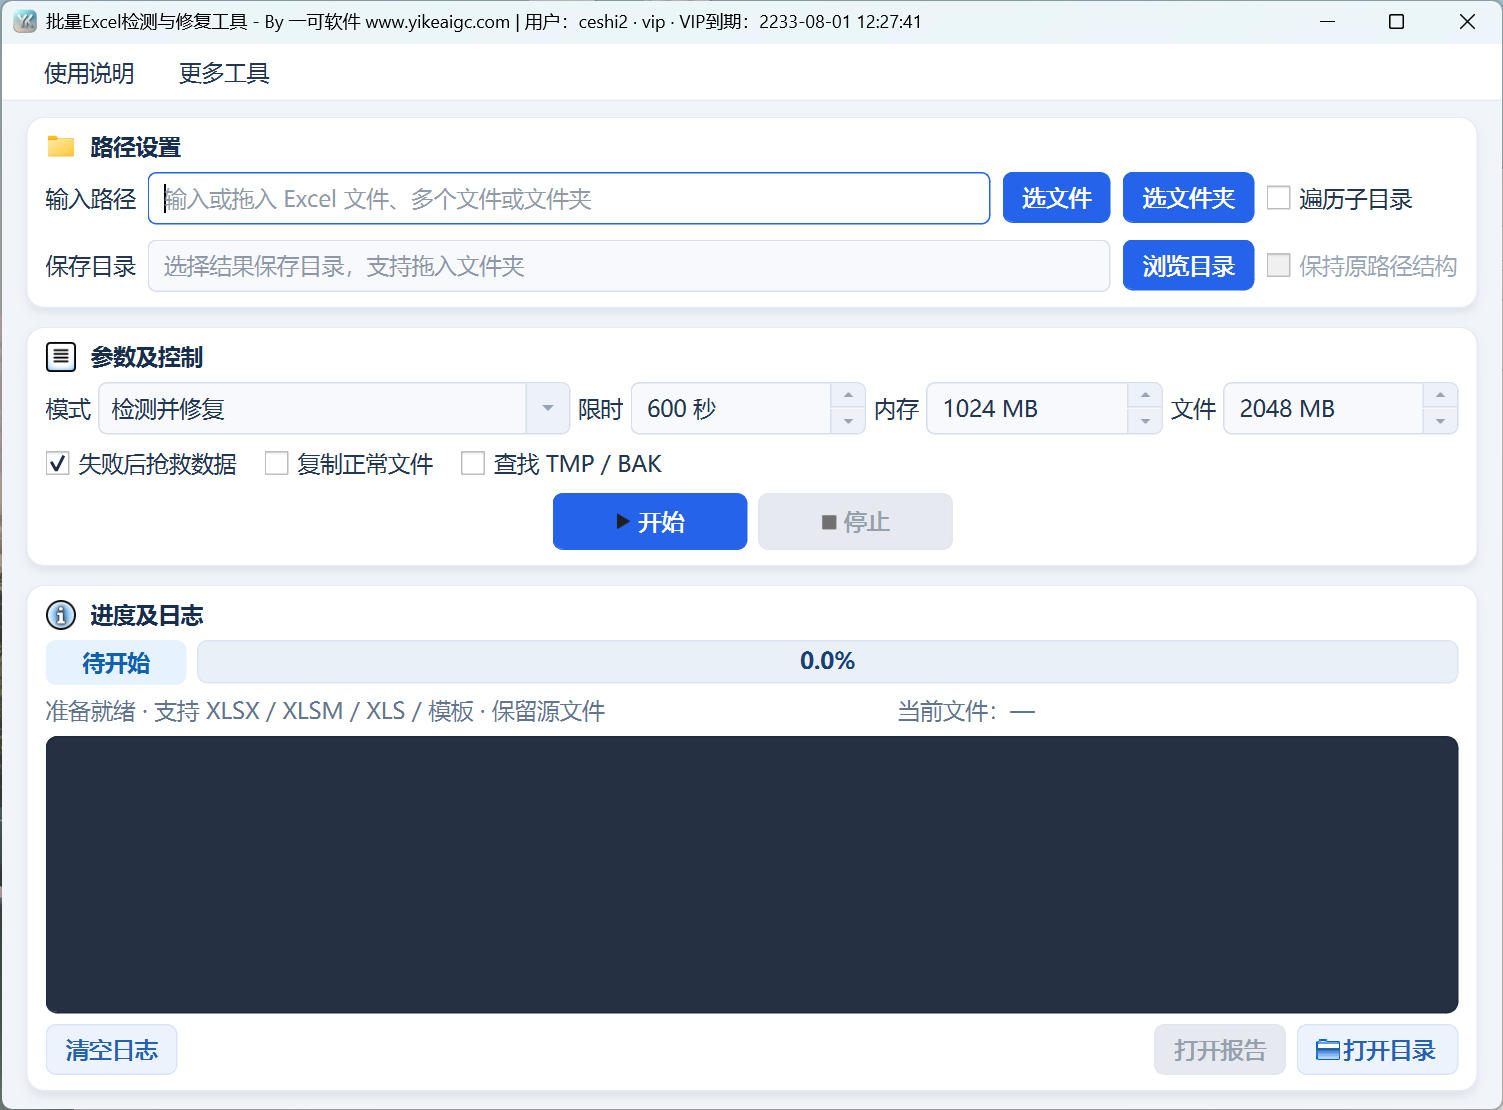Click the 限时 600 秒 value field
Screen dimensions: 1503x1110
click(x=731, y=408)
